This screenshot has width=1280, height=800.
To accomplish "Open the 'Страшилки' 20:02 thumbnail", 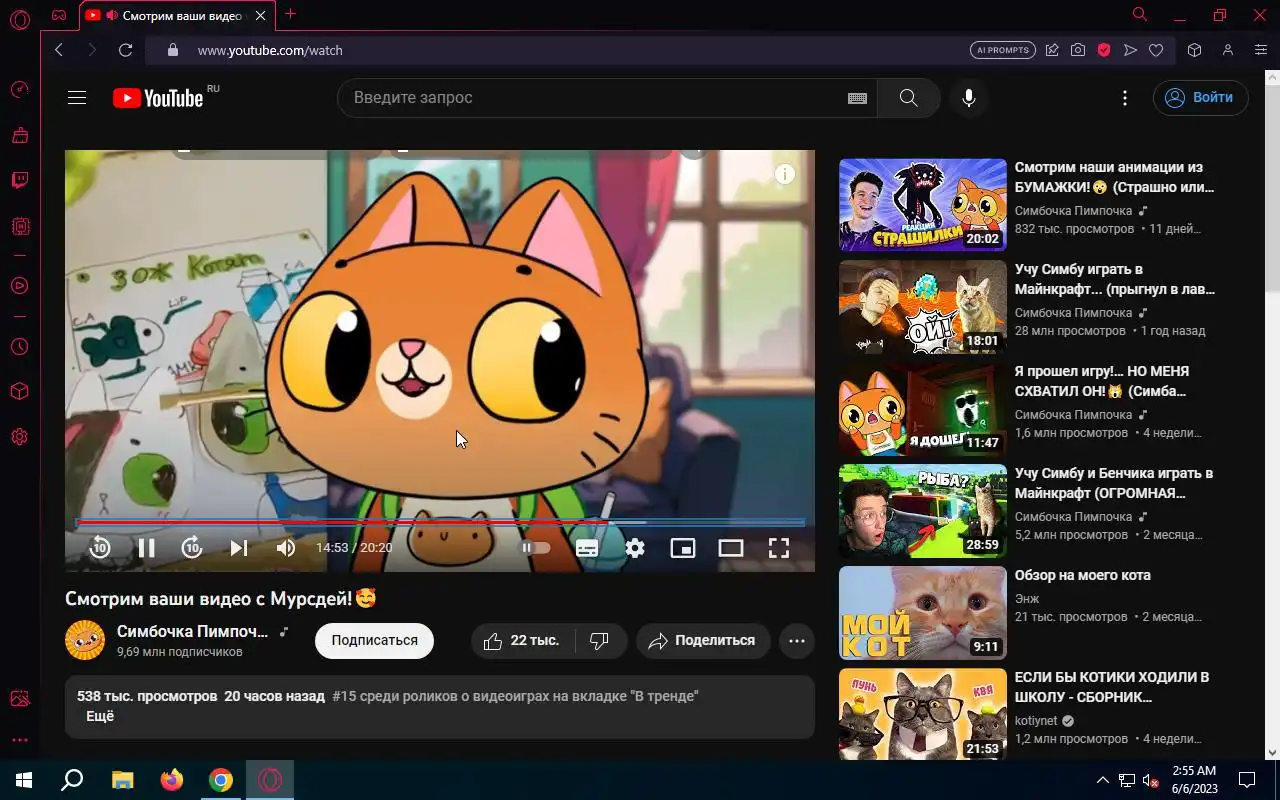I will (x=923, y=204).
